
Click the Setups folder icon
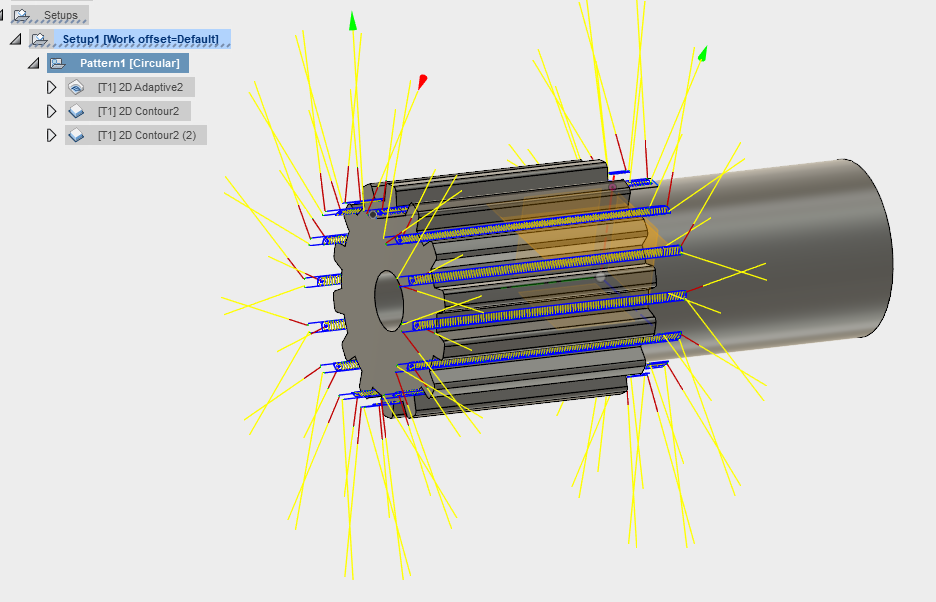[24, 15]
